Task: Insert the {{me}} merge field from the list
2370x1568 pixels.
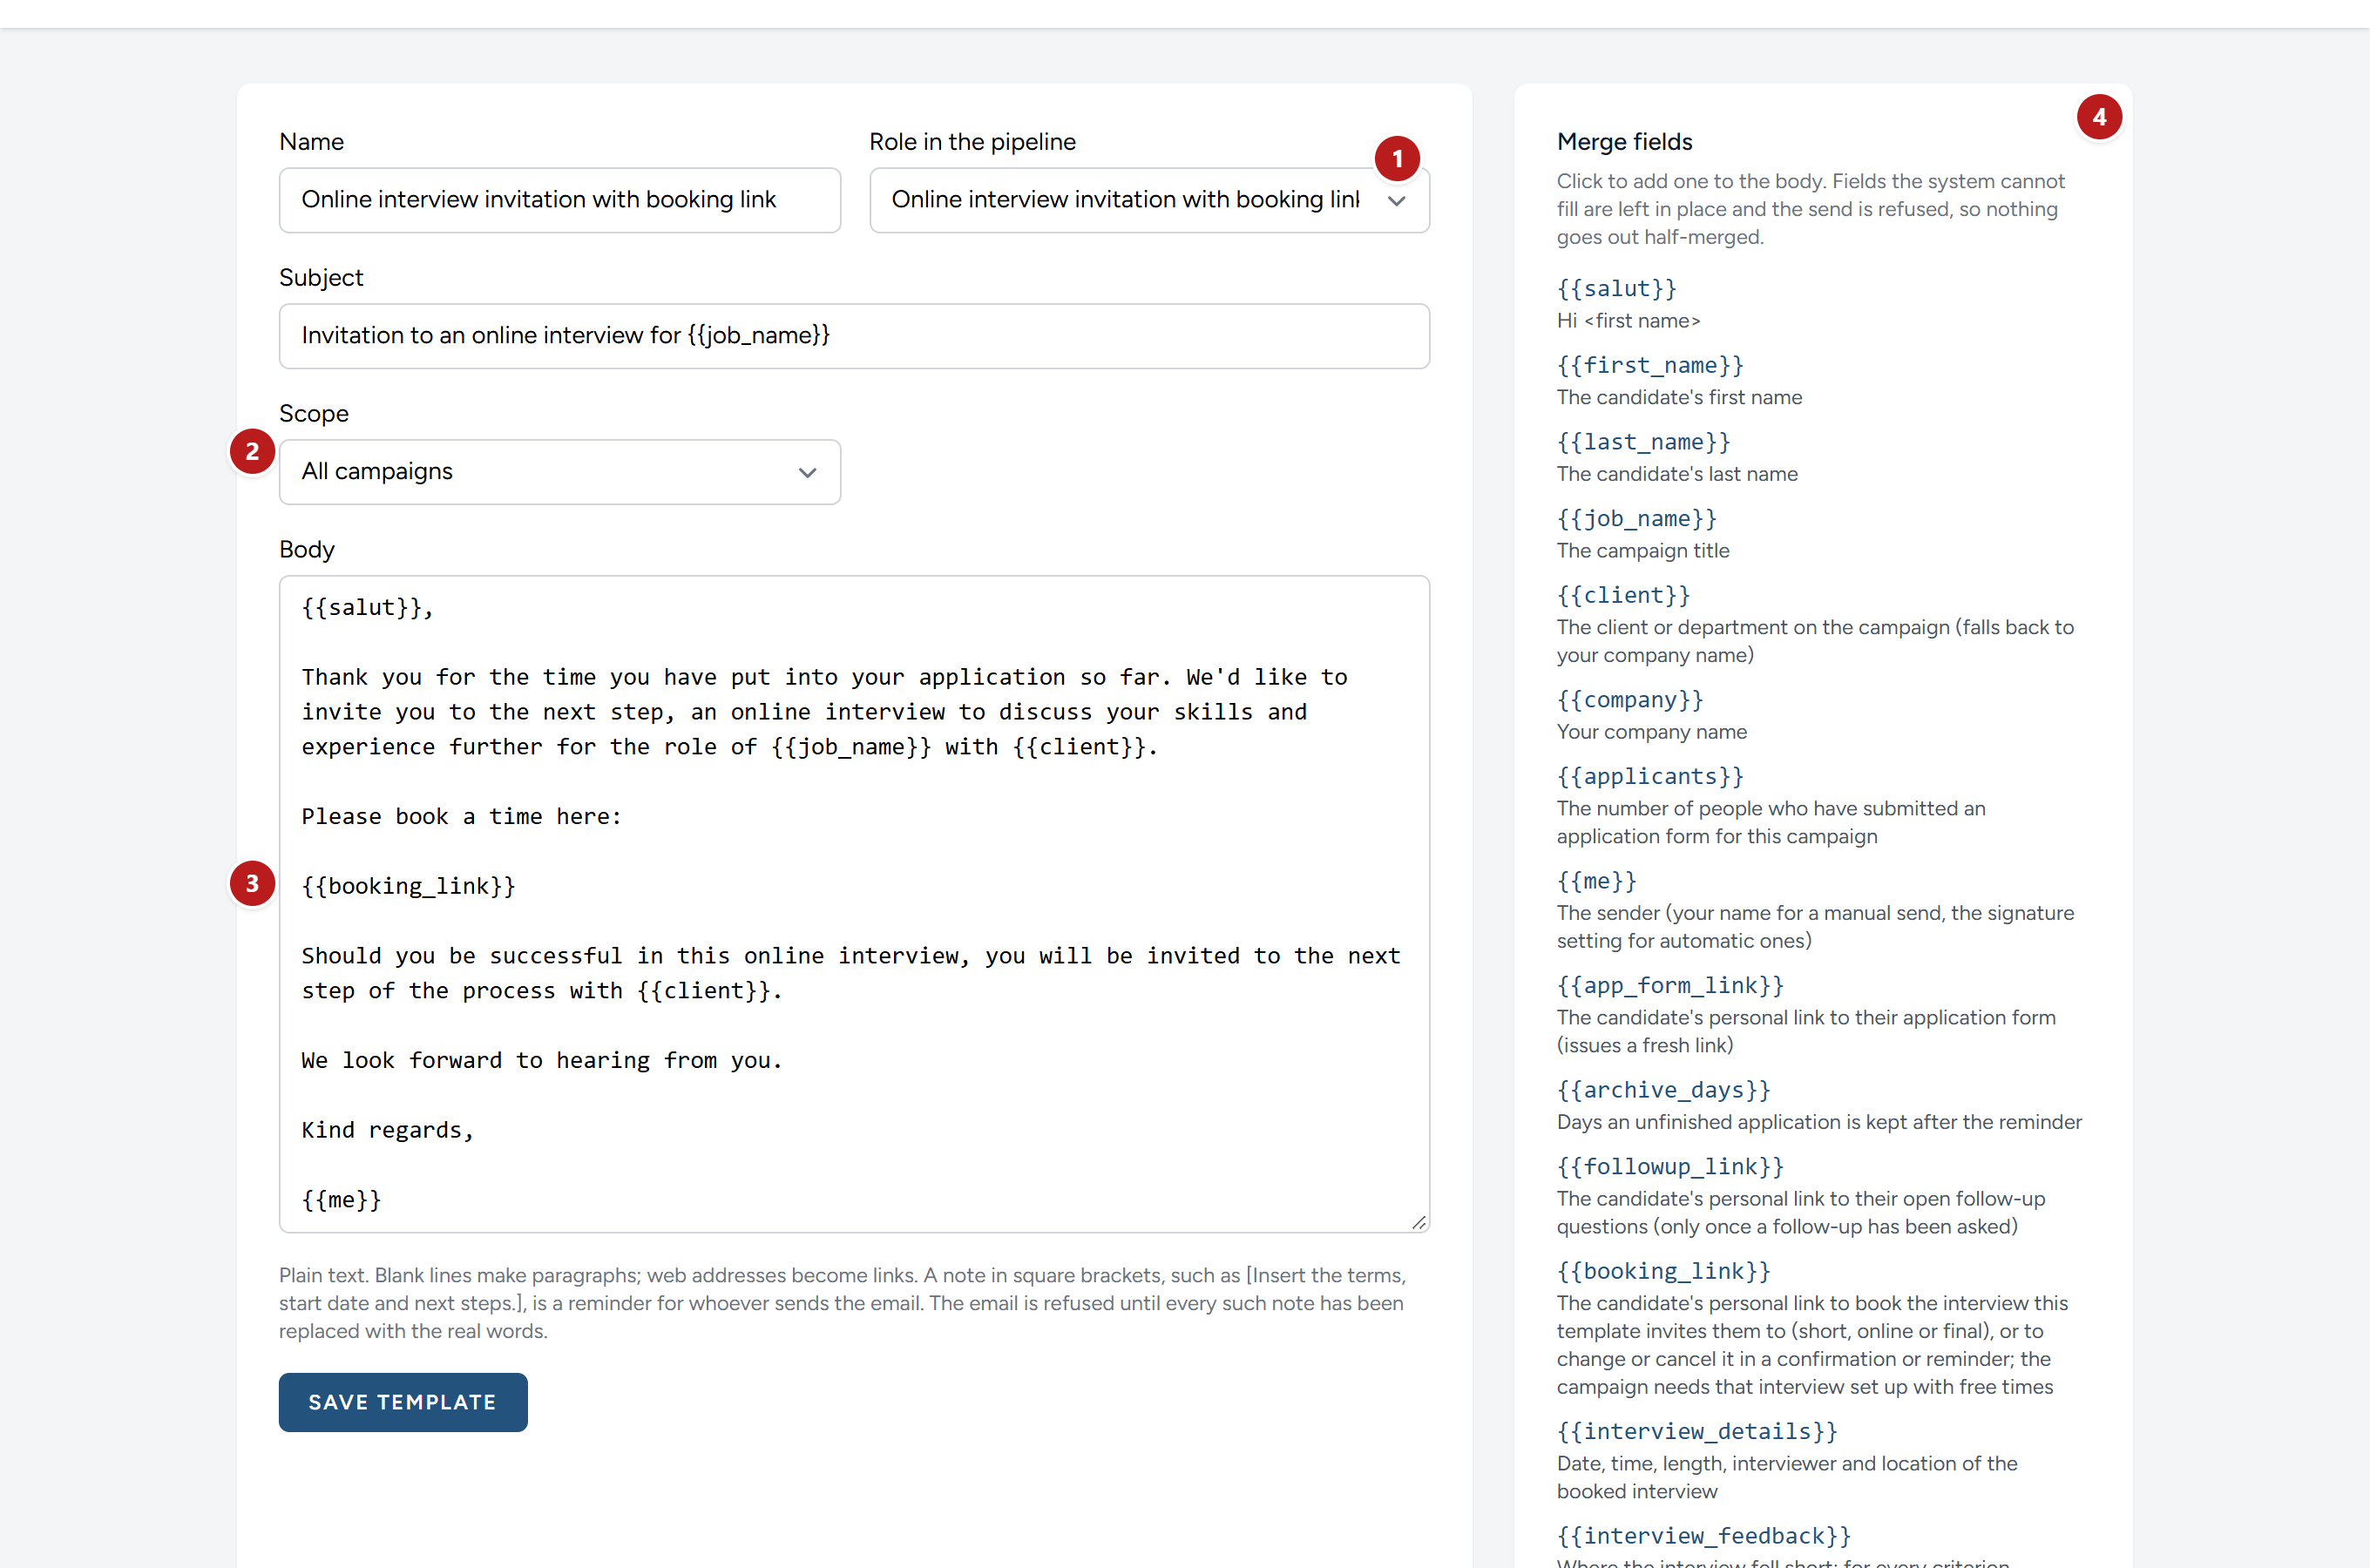Action: tap(1596, 881)
